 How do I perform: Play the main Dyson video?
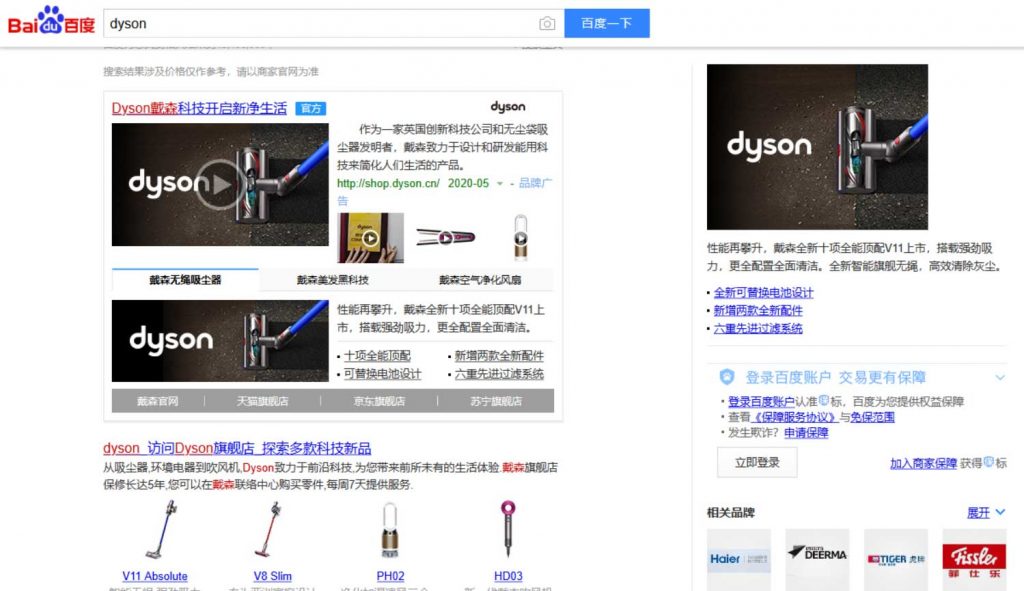point(219,184)
